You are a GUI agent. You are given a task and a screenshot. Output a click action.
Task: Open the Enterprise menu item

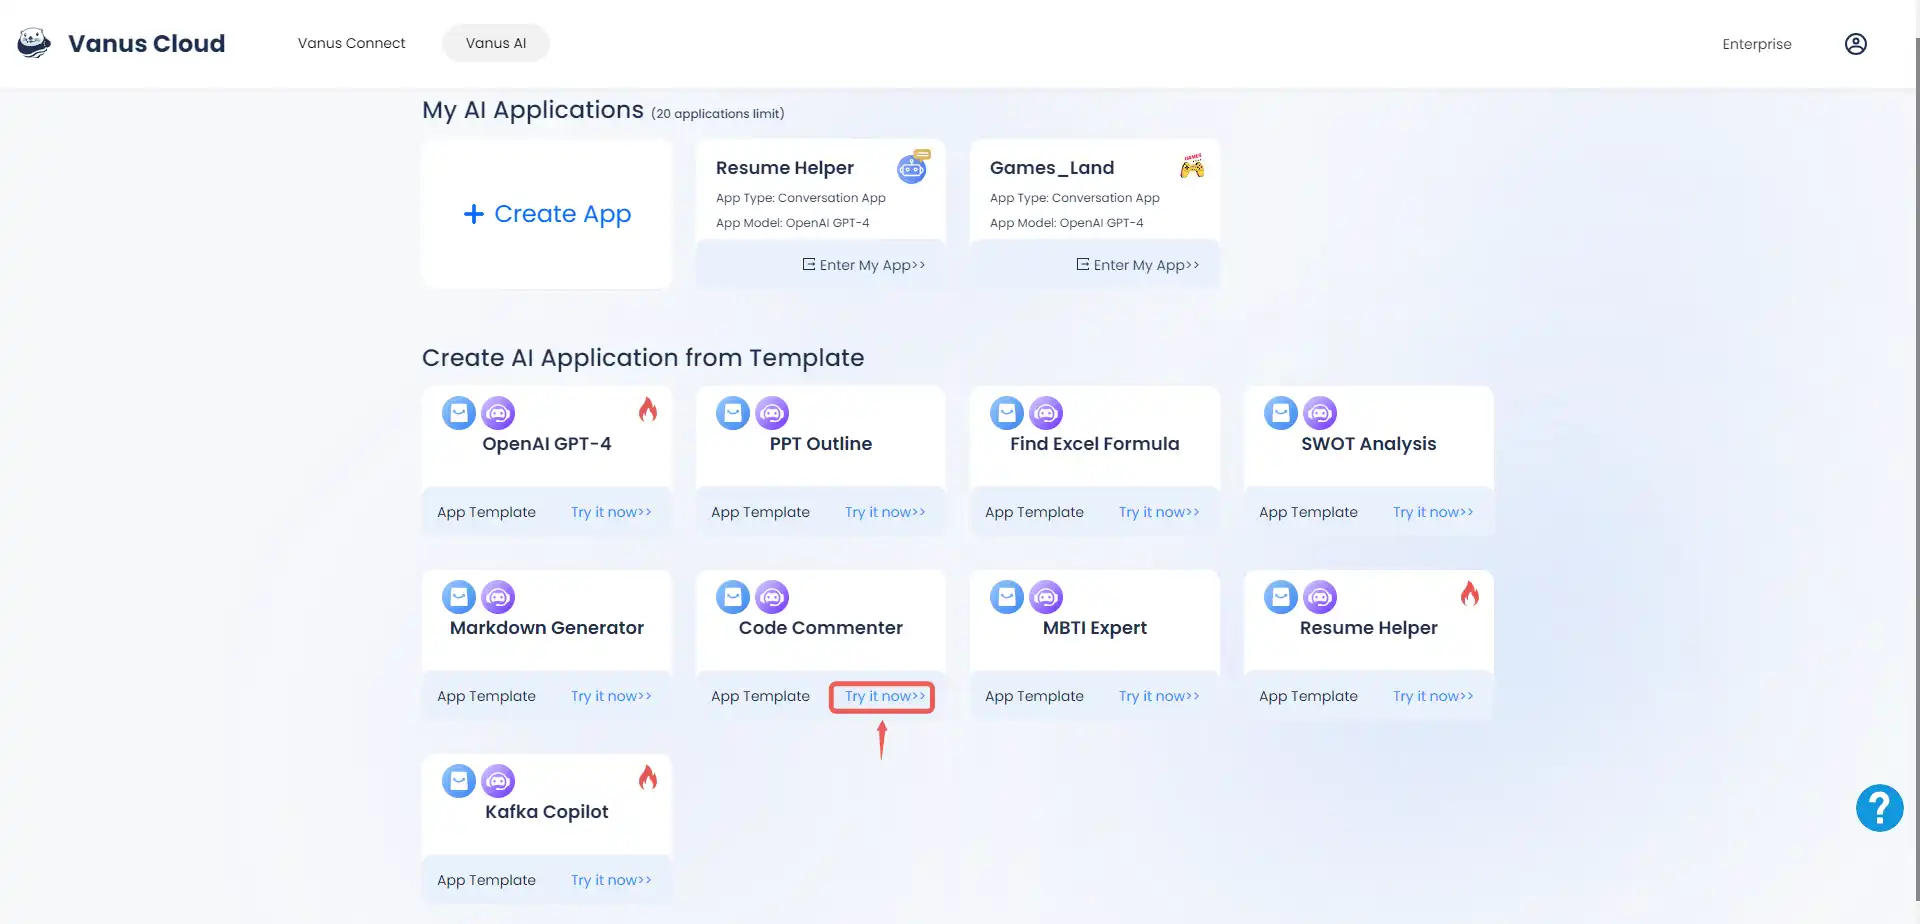(1757, 44)
